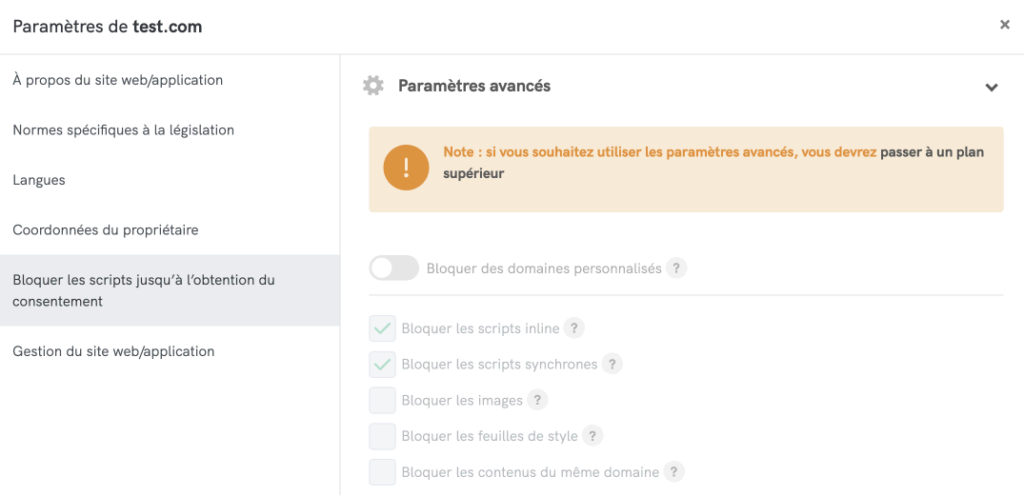This screenshot has height=496, width=1024.
Task: Close the Paramètres de test.com dialog
Action: tap(1005, 25)
